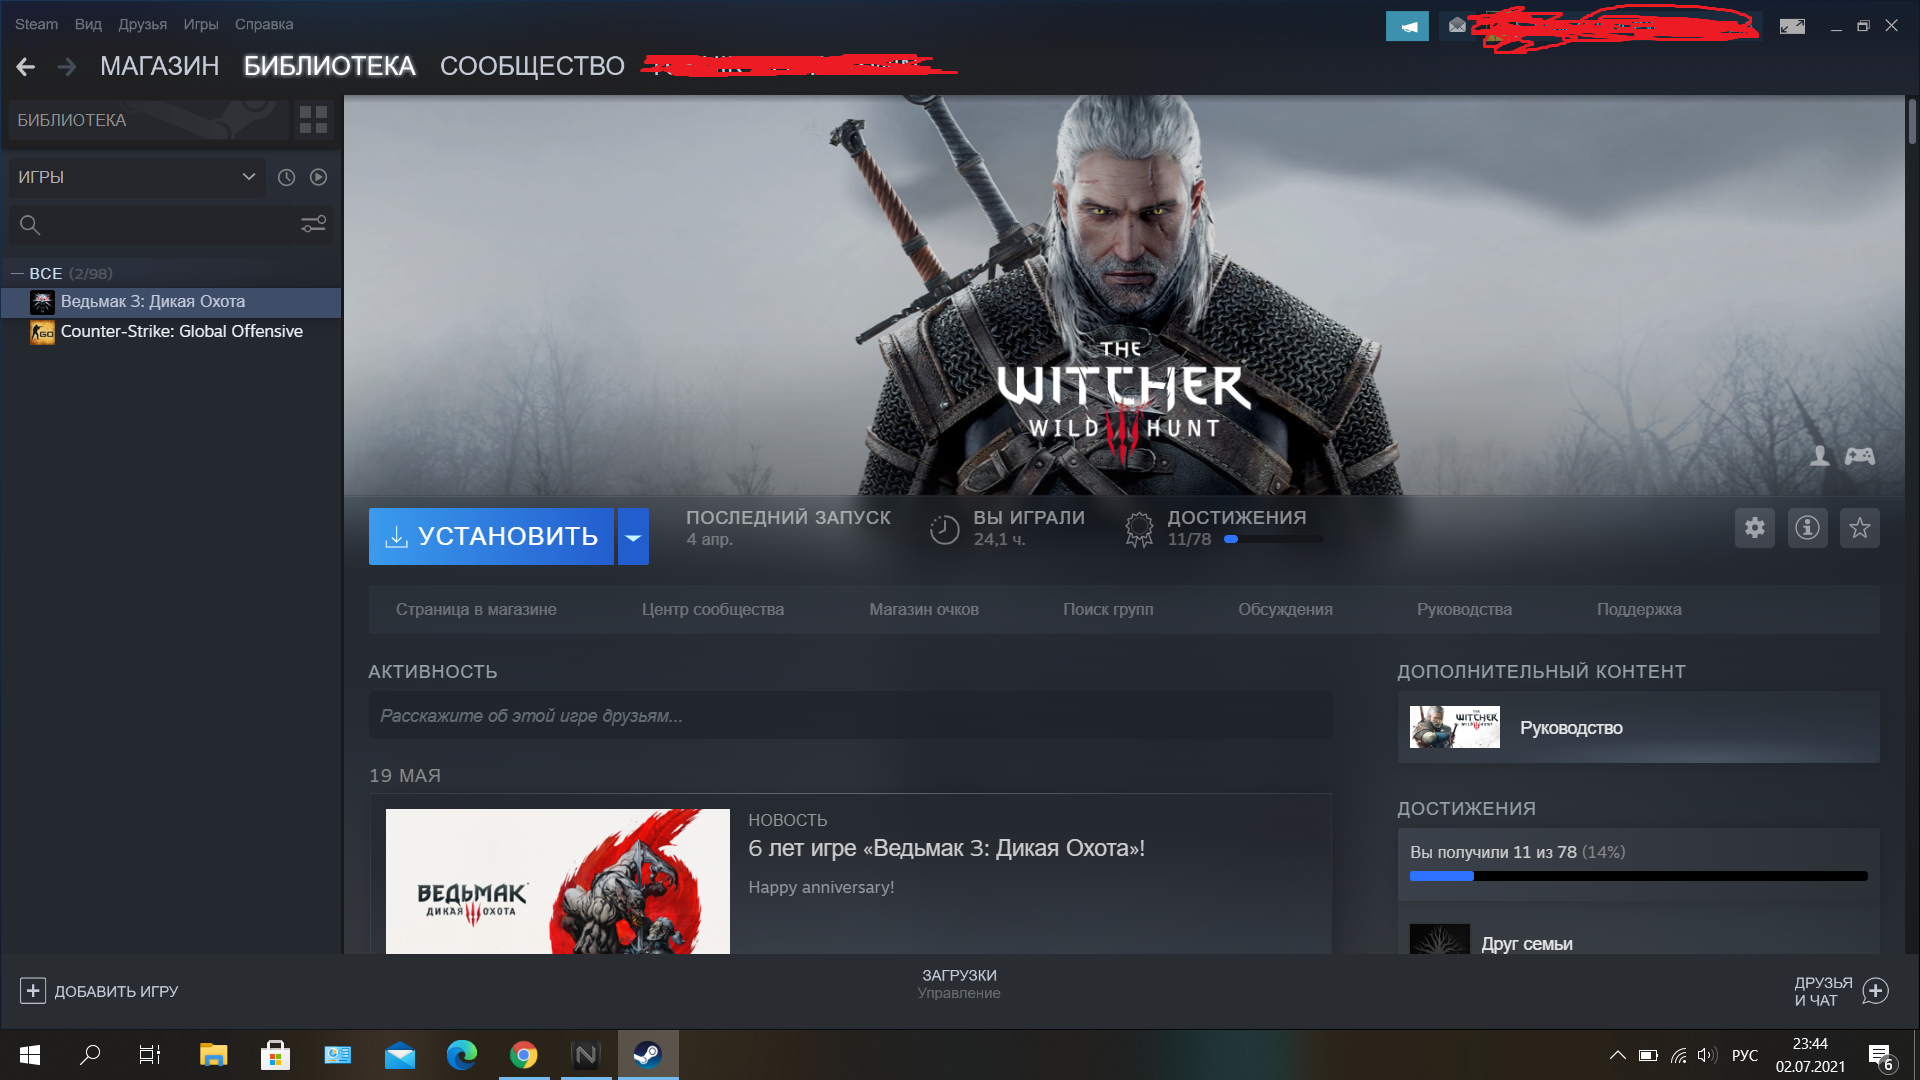
Task: Click the plus icon for Add Game
Action: coord(33,990)
